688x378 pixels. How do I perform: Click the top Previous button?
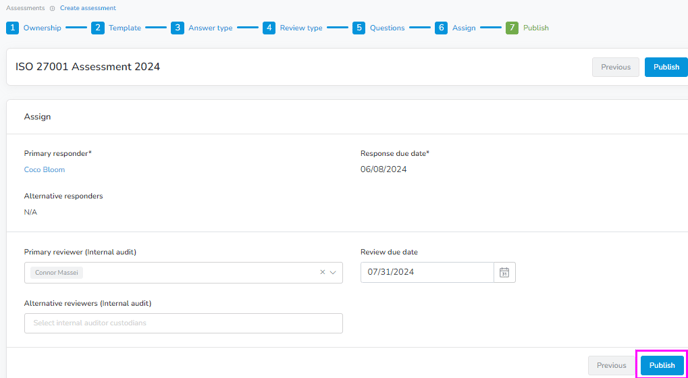click(x=616, y=67)
